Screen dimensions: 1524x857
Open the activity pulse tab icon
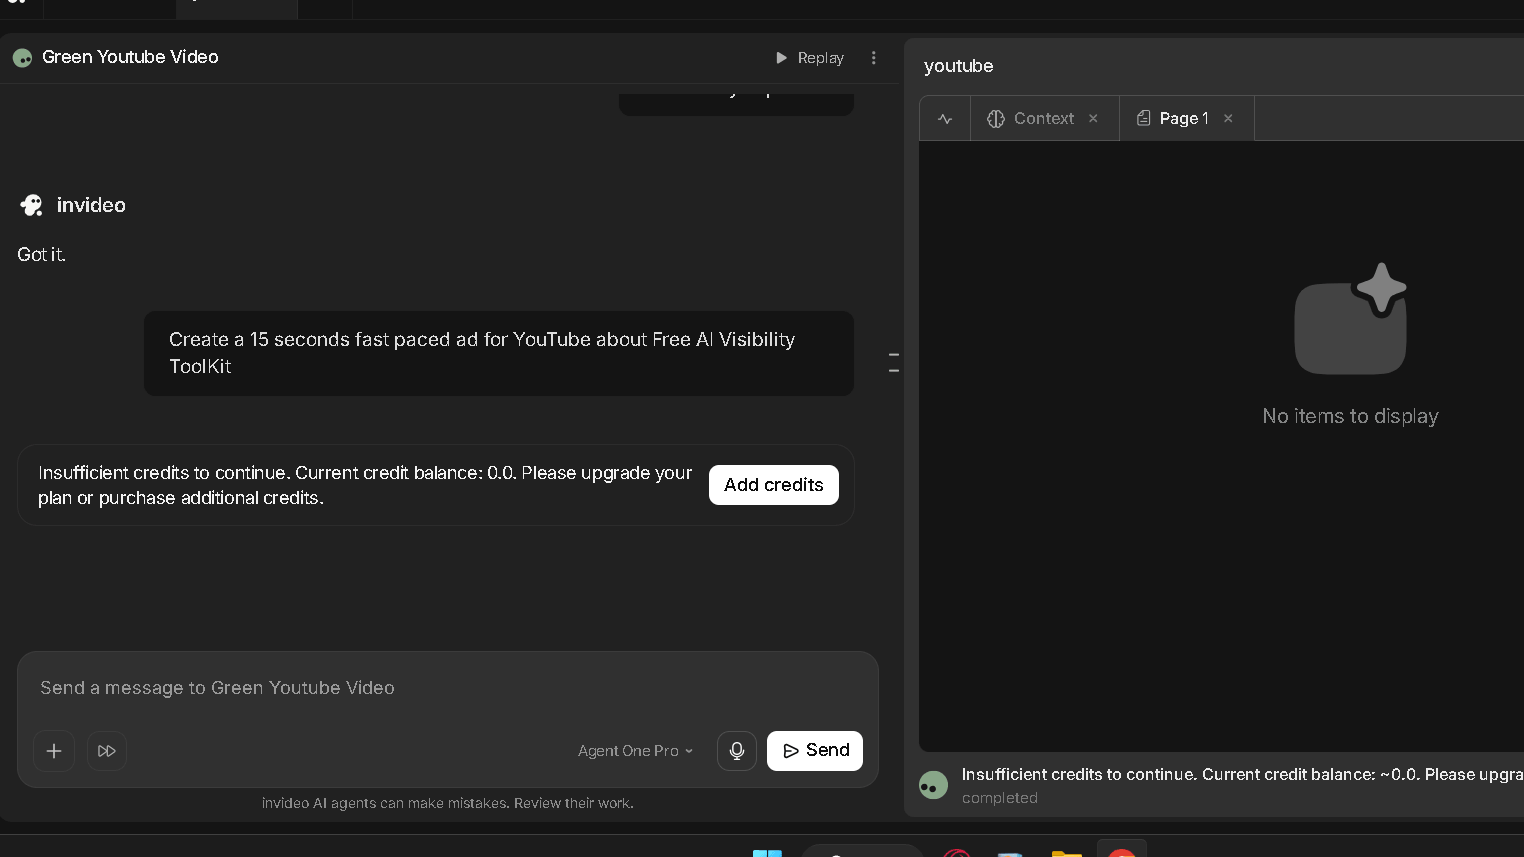[x=945, y=119]
